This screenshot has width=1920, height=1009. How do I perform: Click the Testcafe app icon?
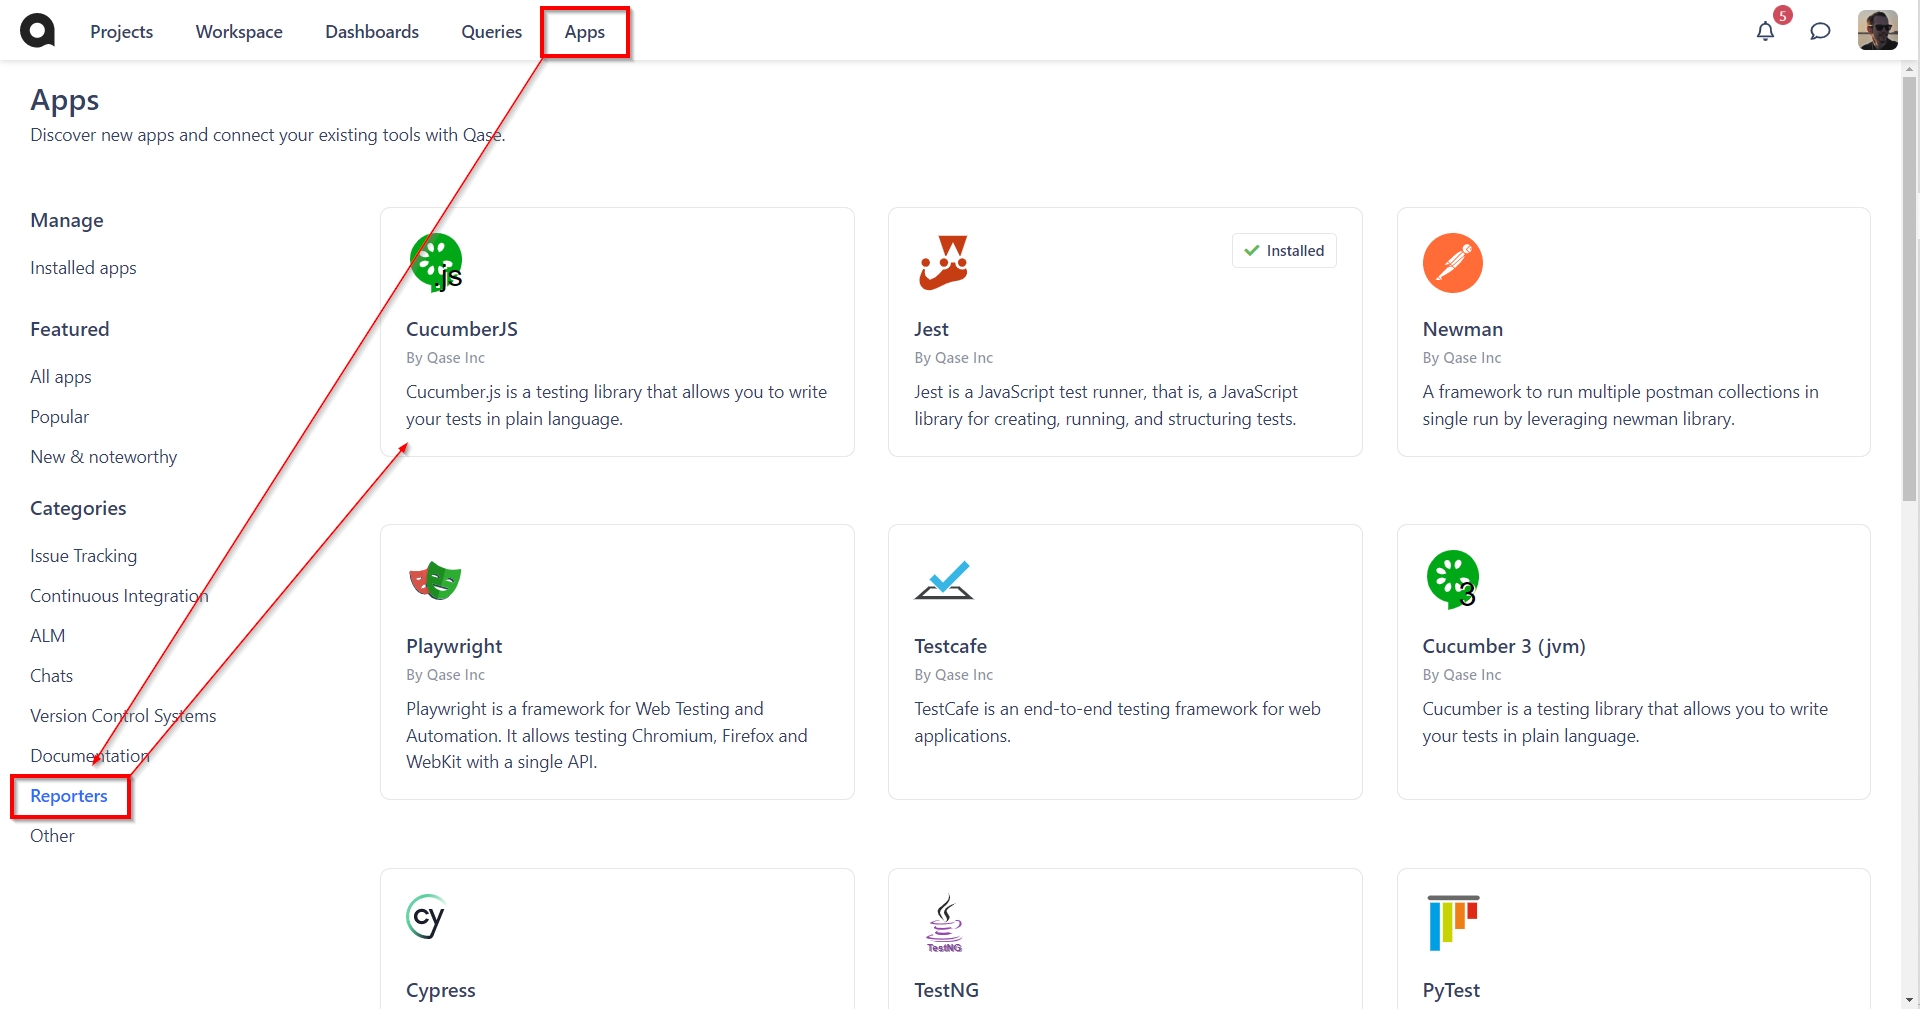pos(943,580)
